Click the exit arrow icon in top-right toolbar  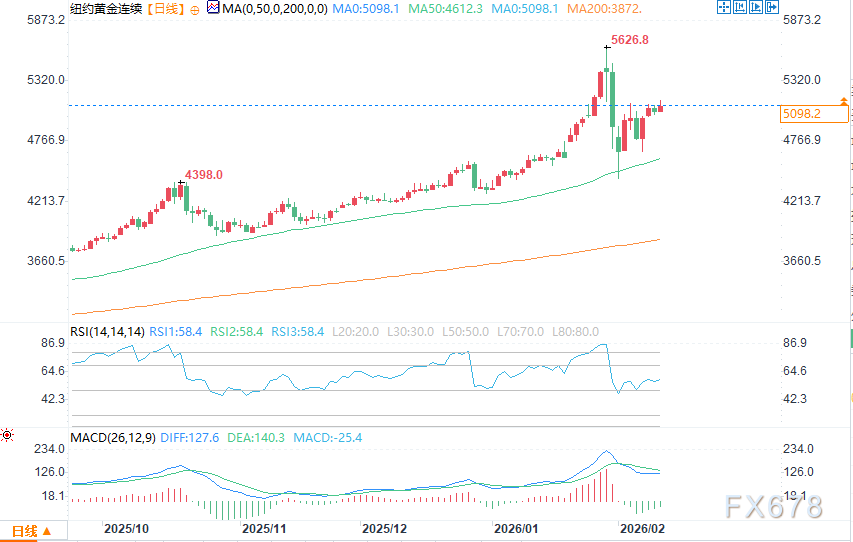pos(773,9)
